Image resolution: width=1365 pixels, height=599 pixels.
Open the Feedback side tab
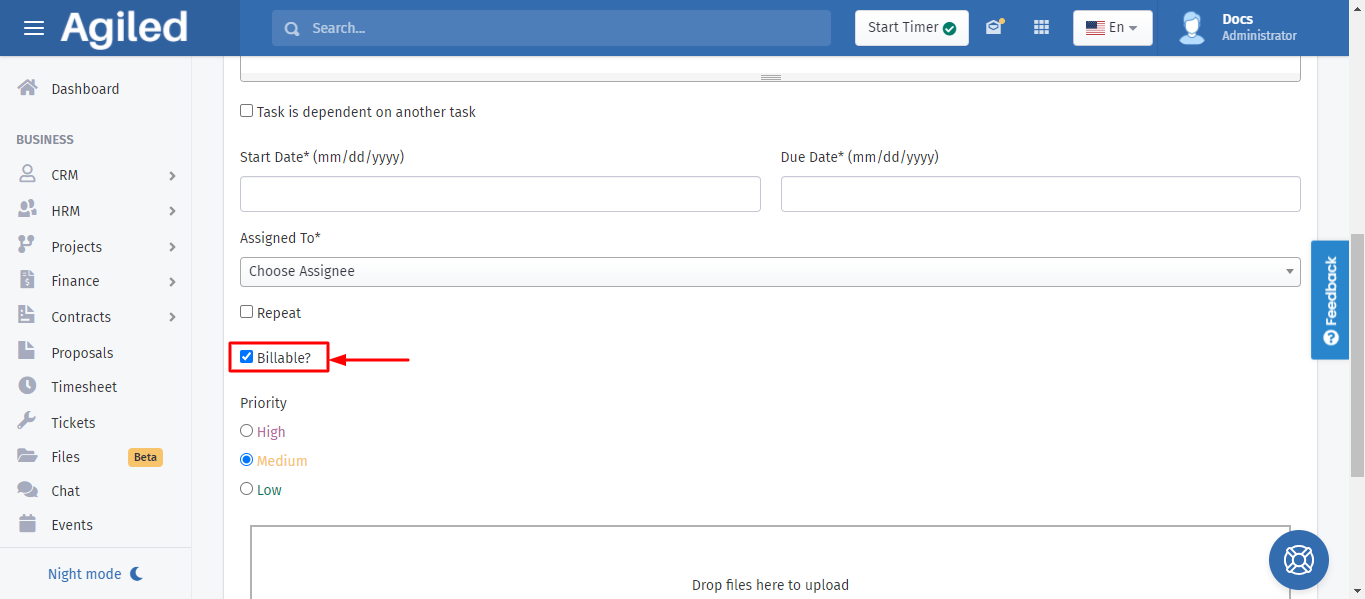[1329, 299]
